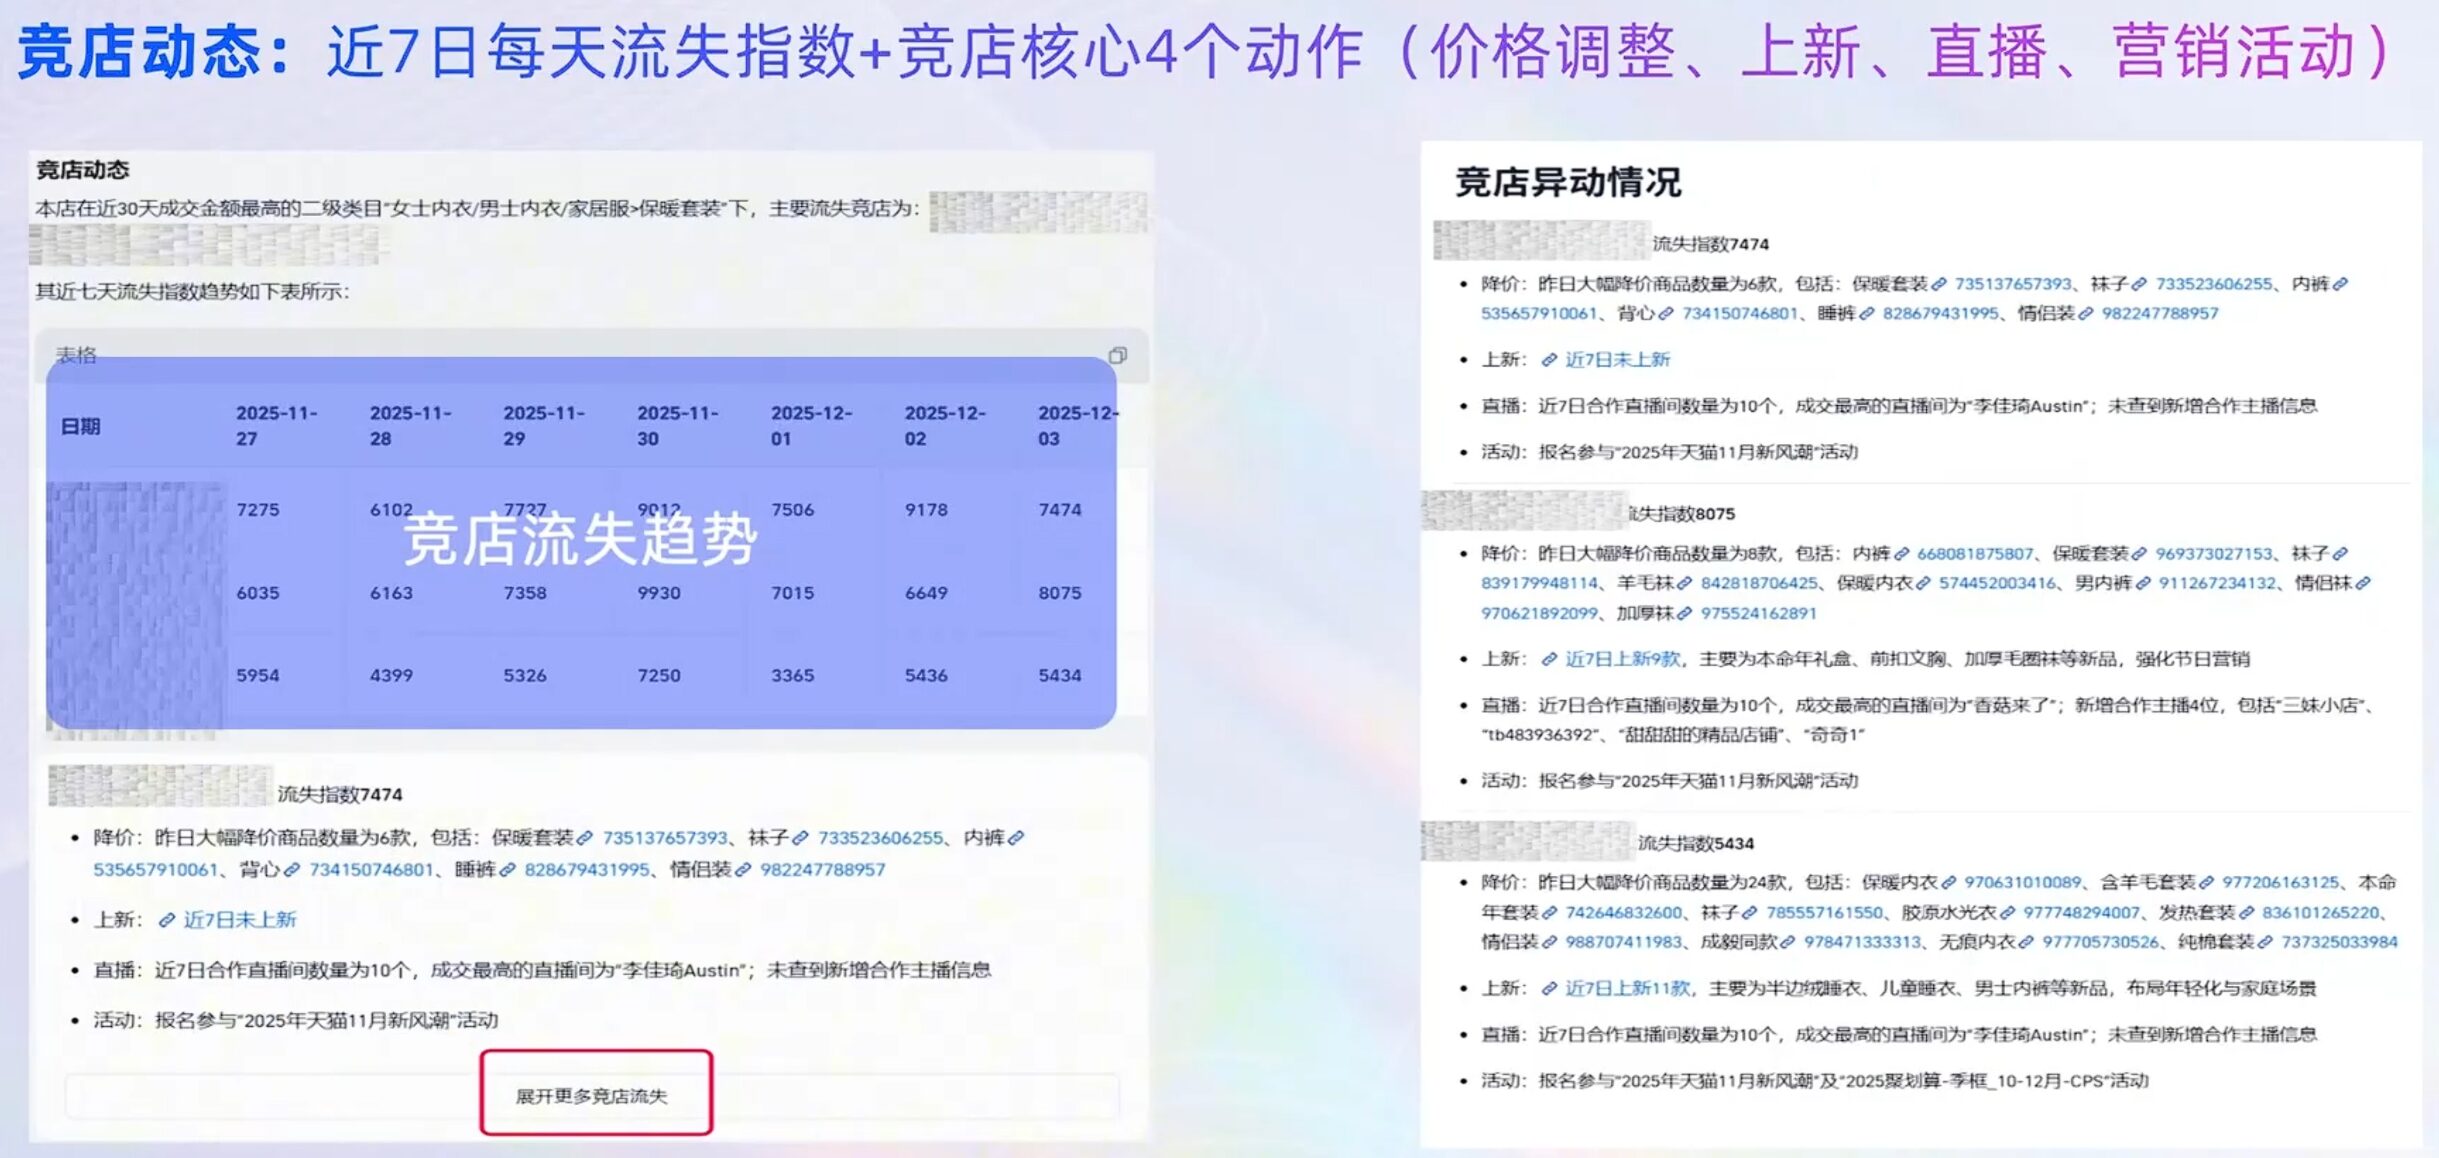
Task: Select the 2025-12-02 column header
Action: coord(945,425)
